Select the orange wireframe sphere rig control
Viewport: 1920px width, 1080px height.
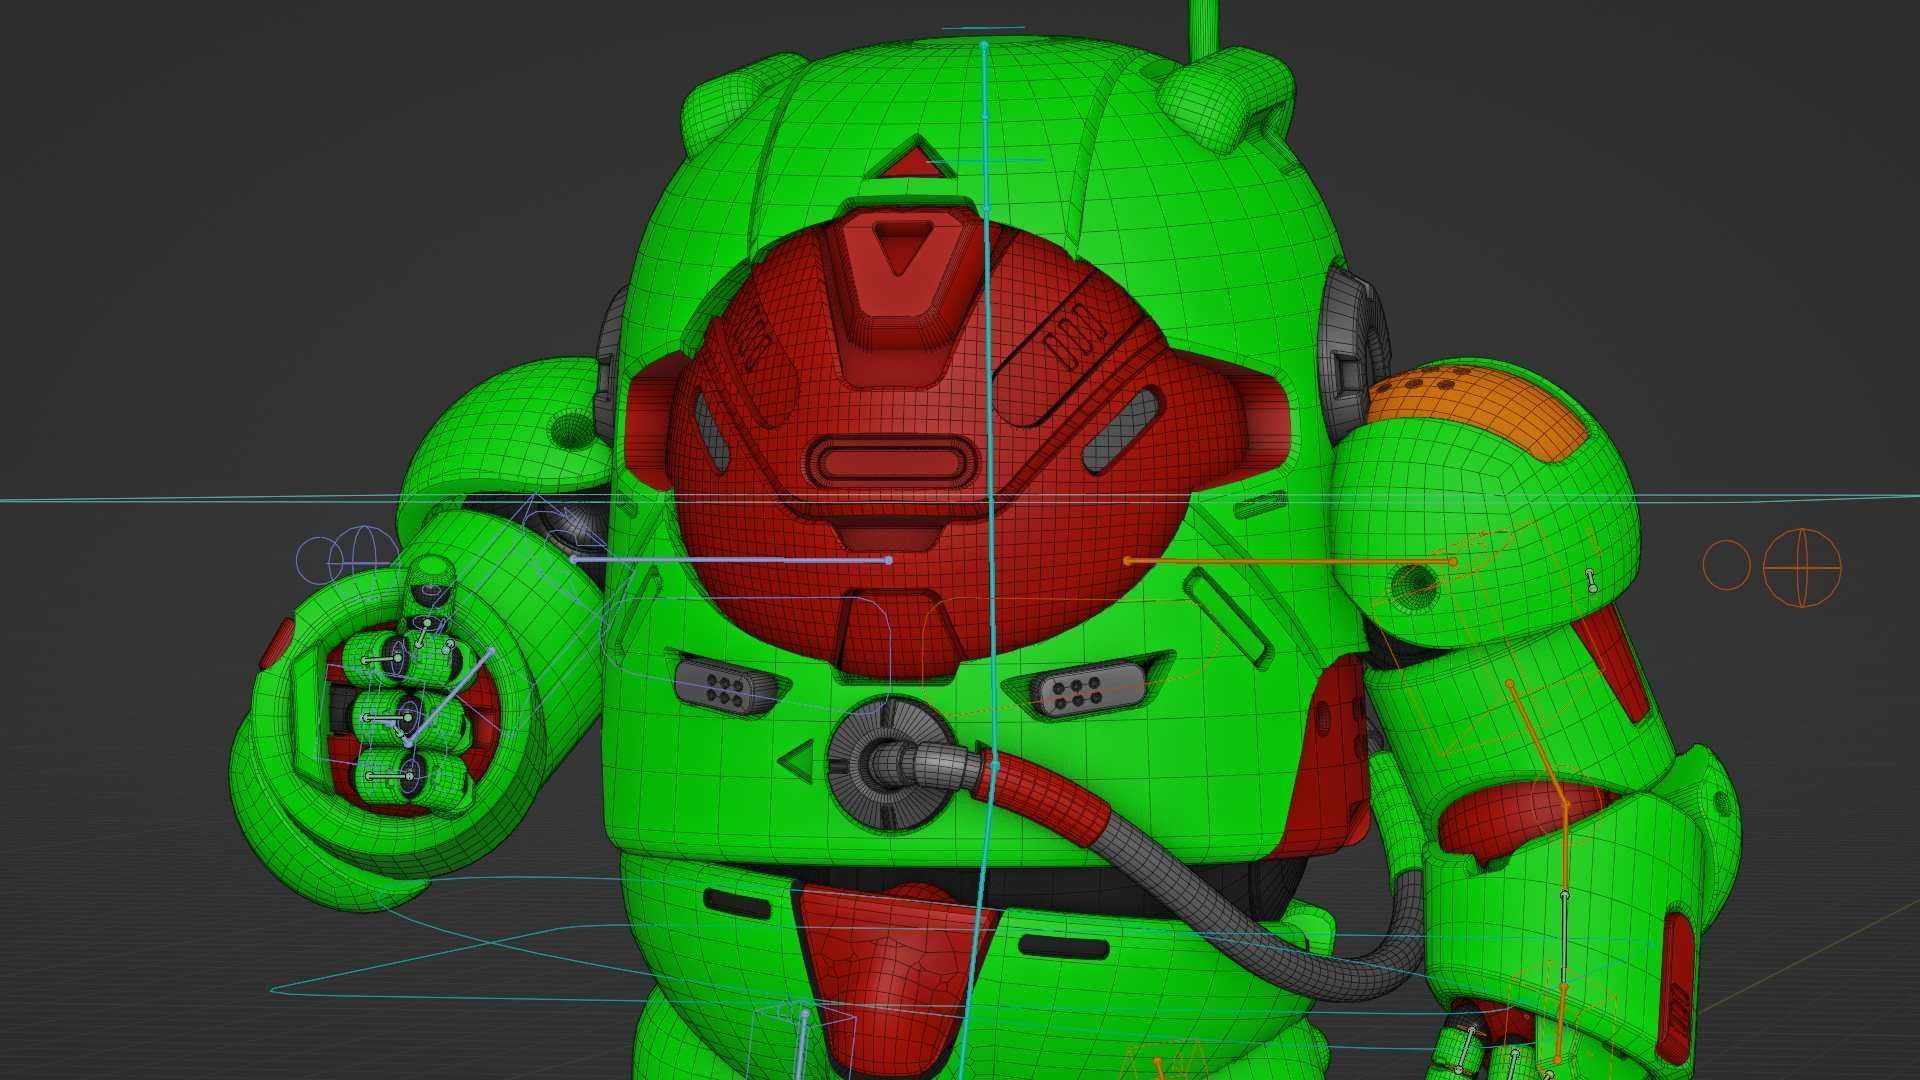tap(1802, 567)
